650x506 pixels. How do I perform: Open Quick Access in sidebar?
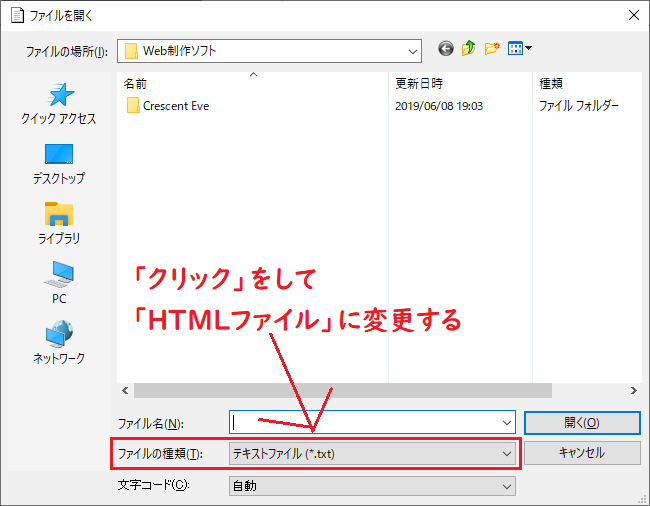coord(59,104)
